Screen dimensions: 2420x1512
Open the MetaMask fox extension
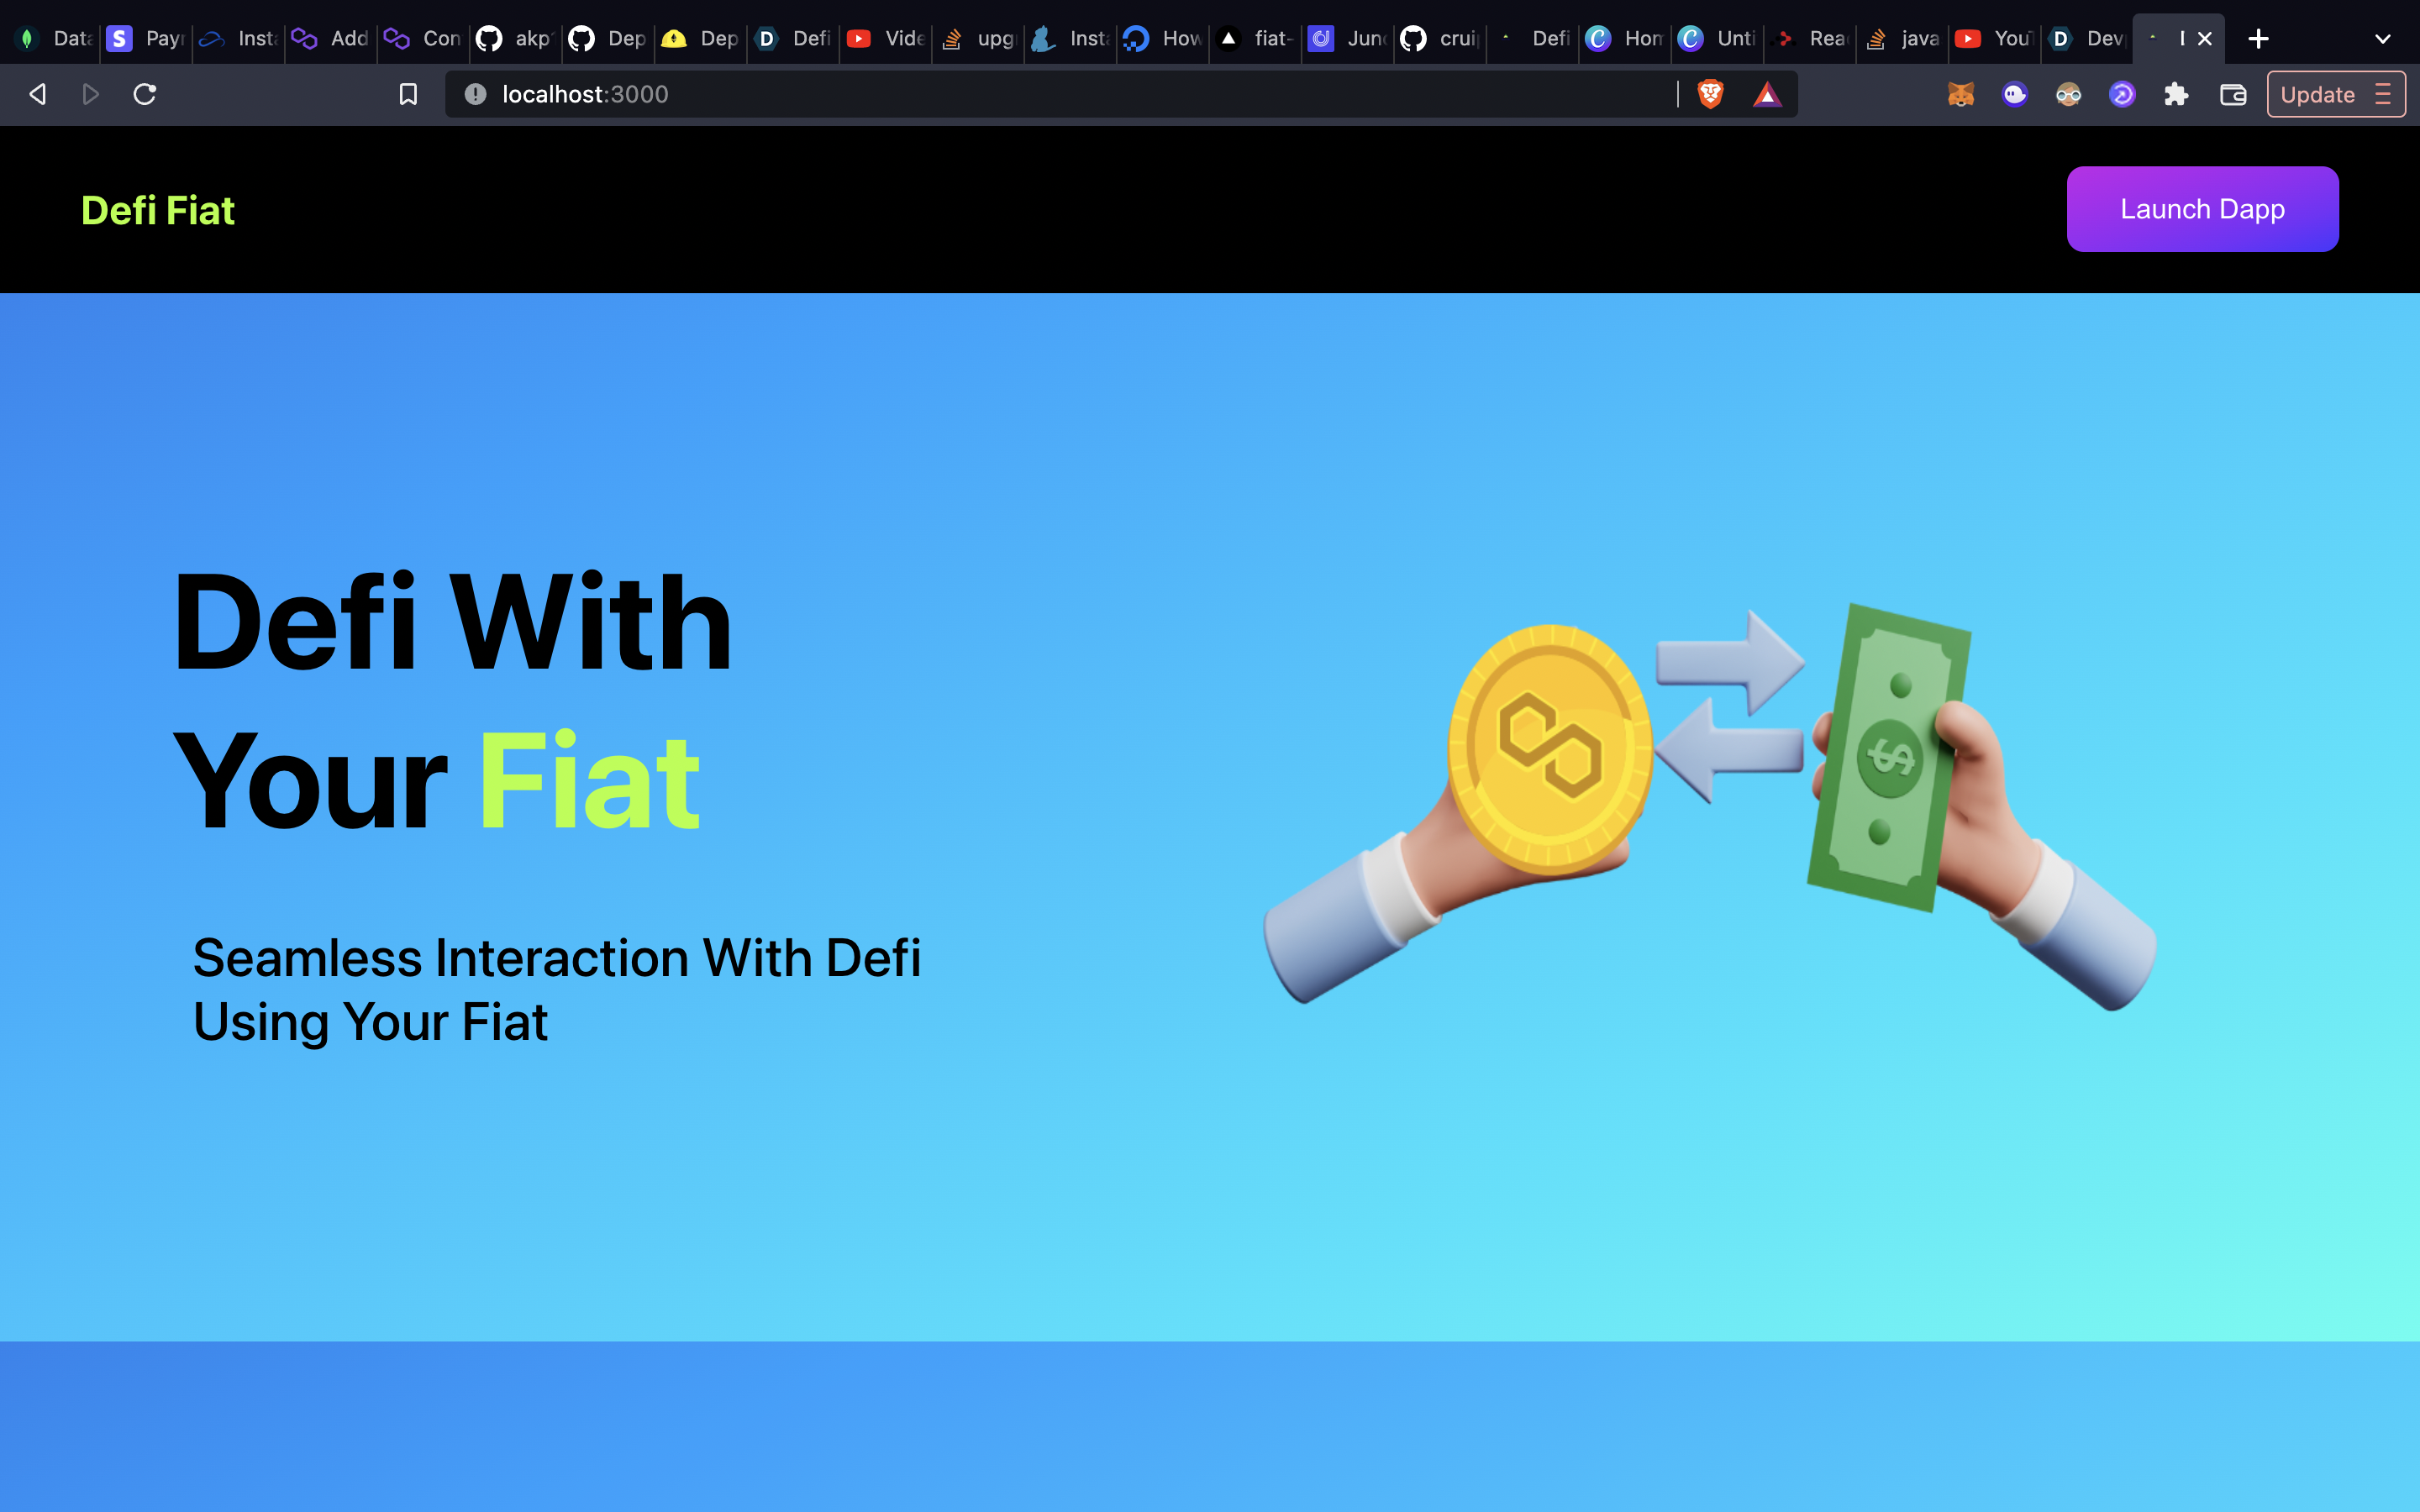pos(1960,94)
